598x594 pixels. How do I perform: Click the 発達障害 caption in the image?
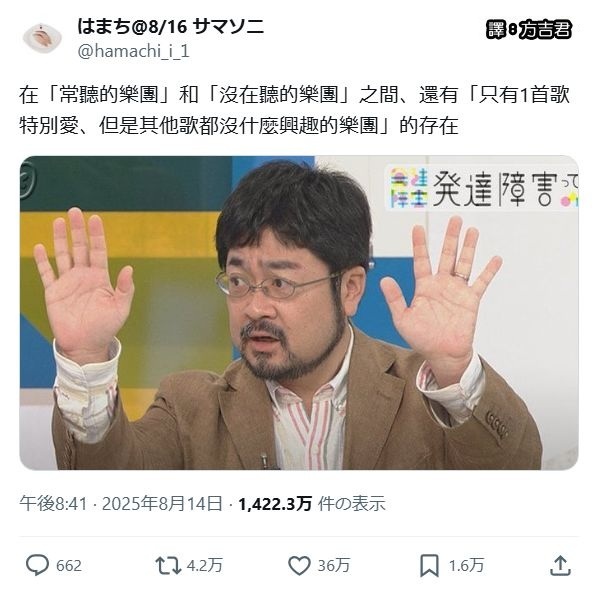pos(492,189)
